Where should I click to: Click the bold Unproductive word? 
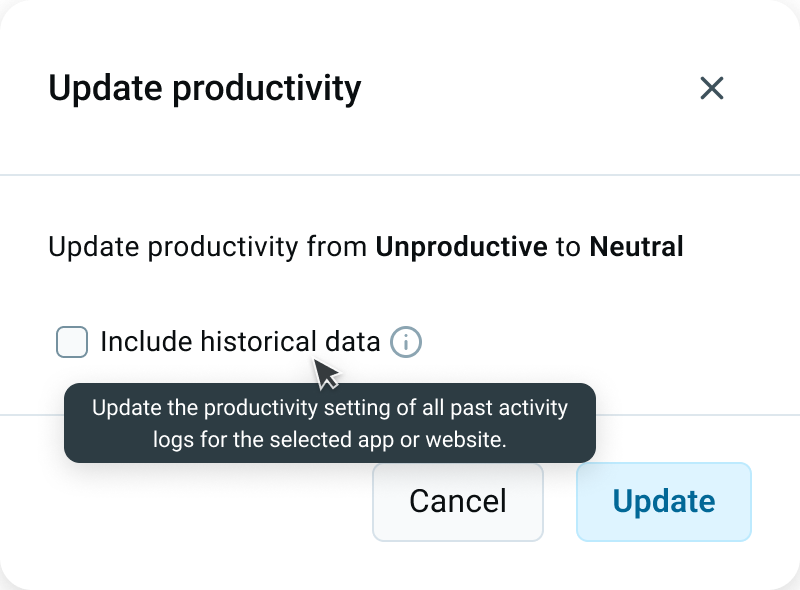462,247
